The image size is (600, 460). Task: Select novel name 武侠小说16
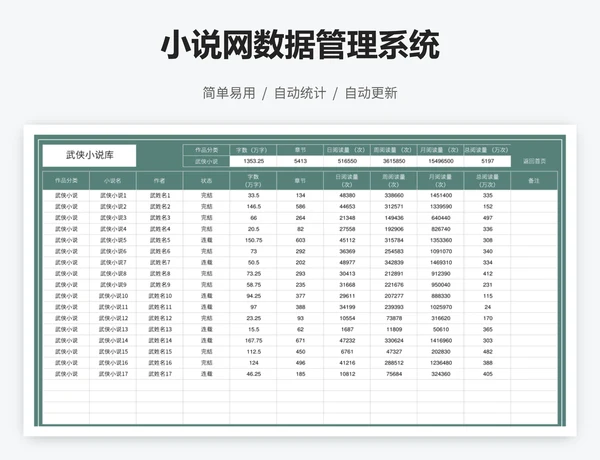pos(113,363)
